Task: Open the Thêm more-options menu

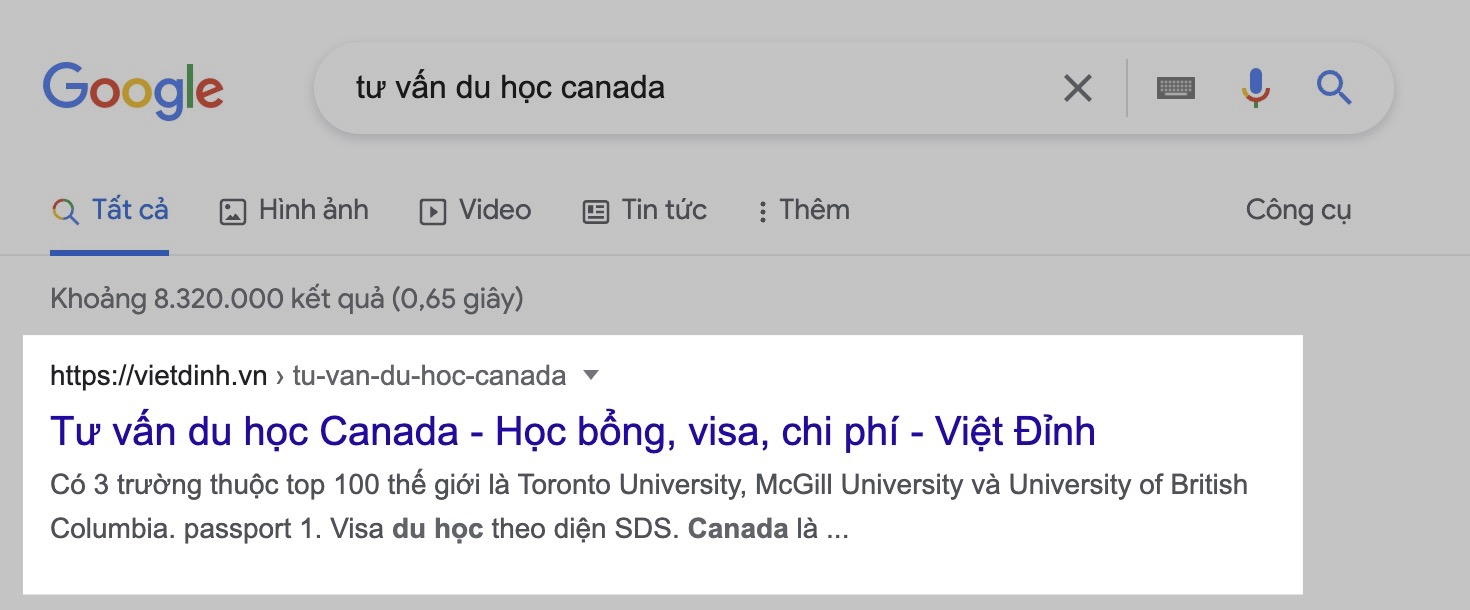Action: click(803, 210)
